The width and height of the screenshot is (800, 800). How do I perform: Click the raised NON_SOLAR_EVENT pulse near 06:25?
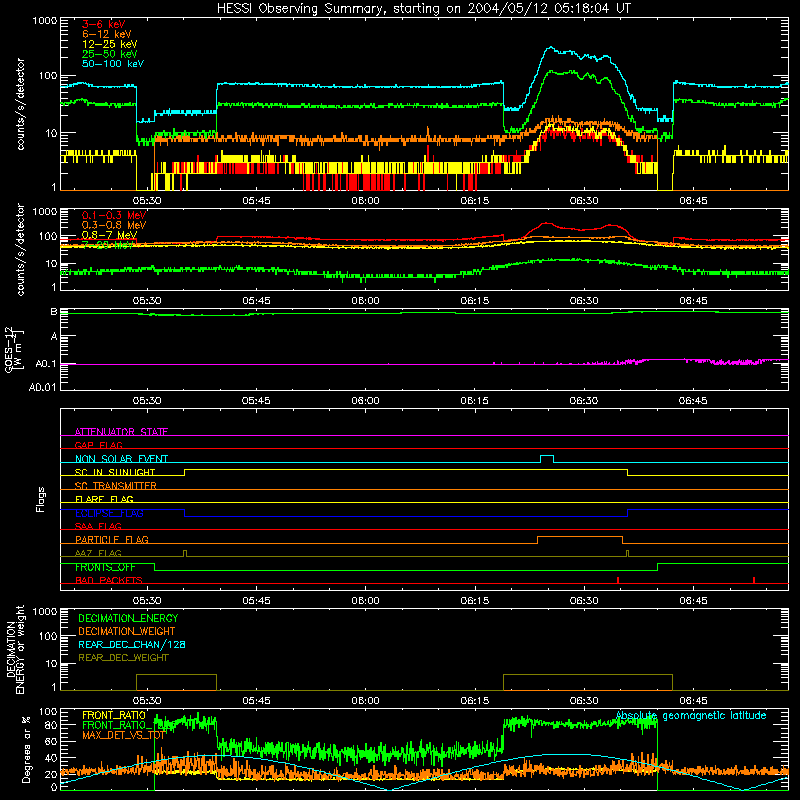547,458
